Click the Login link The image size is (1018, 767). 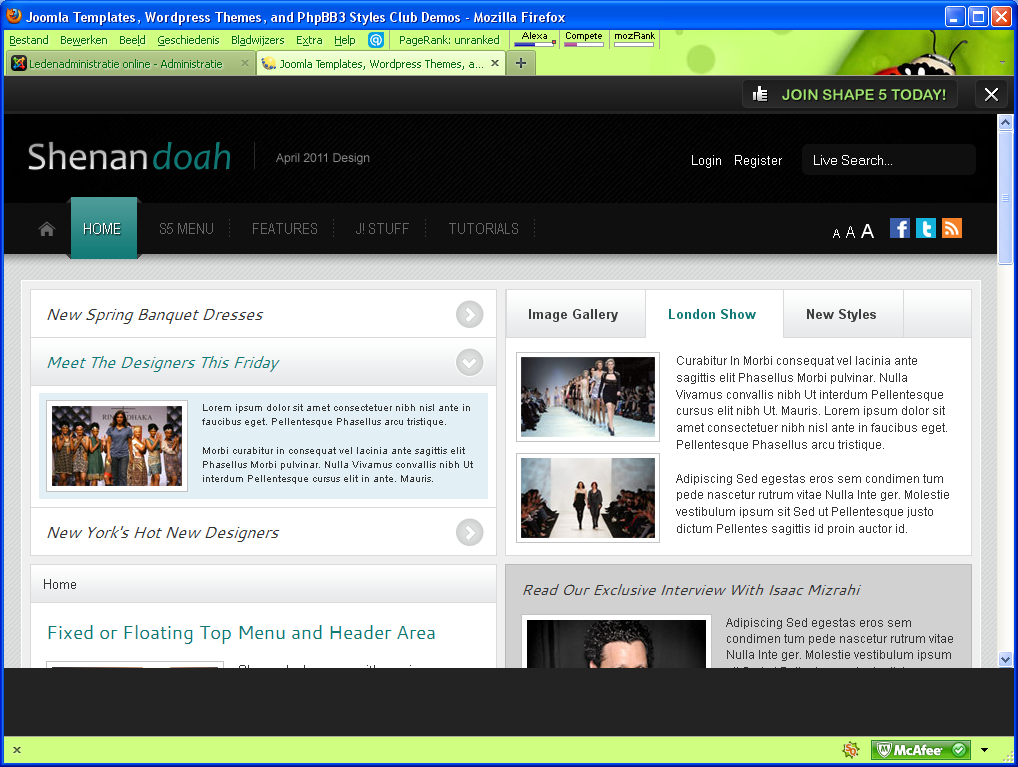click(x=706, y=160)
